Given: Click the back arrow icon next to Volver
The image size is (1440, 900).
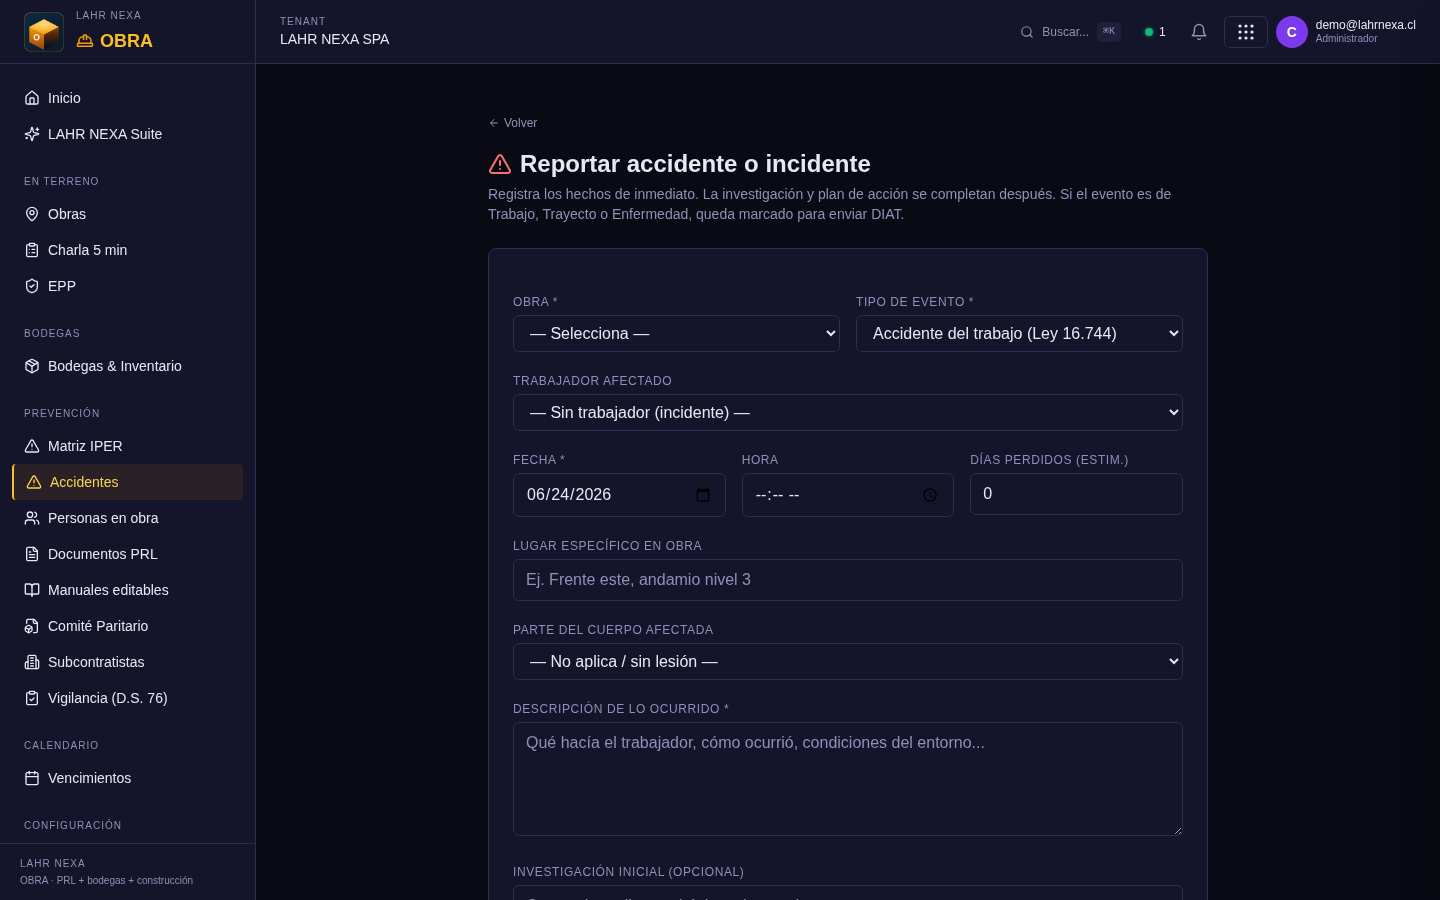Looking at the screenshot, I should coord(494,123).
